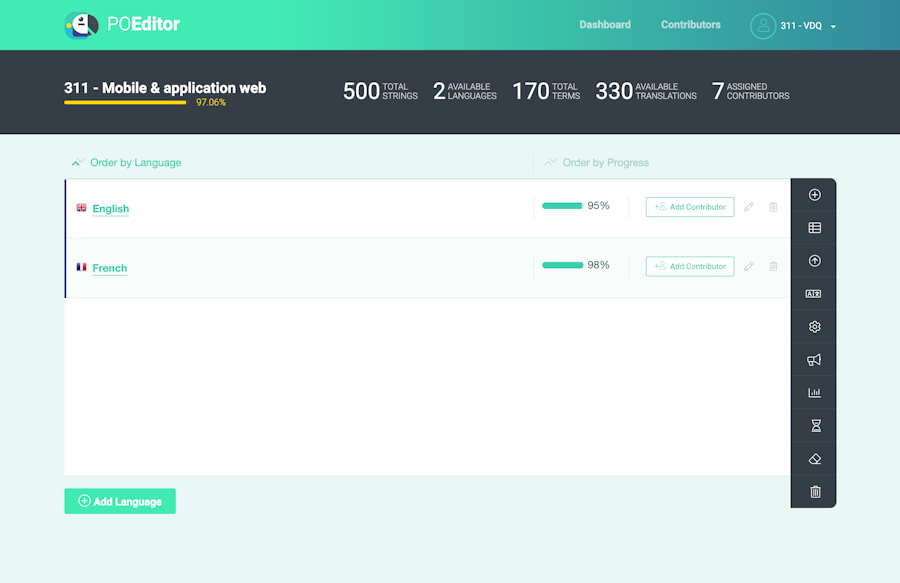
Task: Click the import upload arrow icon
Action: pyautogui.click(x=814, y=261)
